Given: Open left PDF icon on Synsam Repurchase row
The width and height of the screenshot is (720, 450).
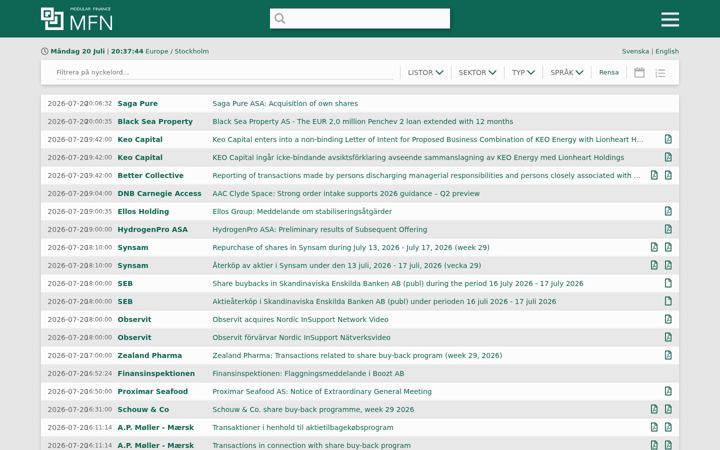Looking at the screenshot, I should point(654,247).
